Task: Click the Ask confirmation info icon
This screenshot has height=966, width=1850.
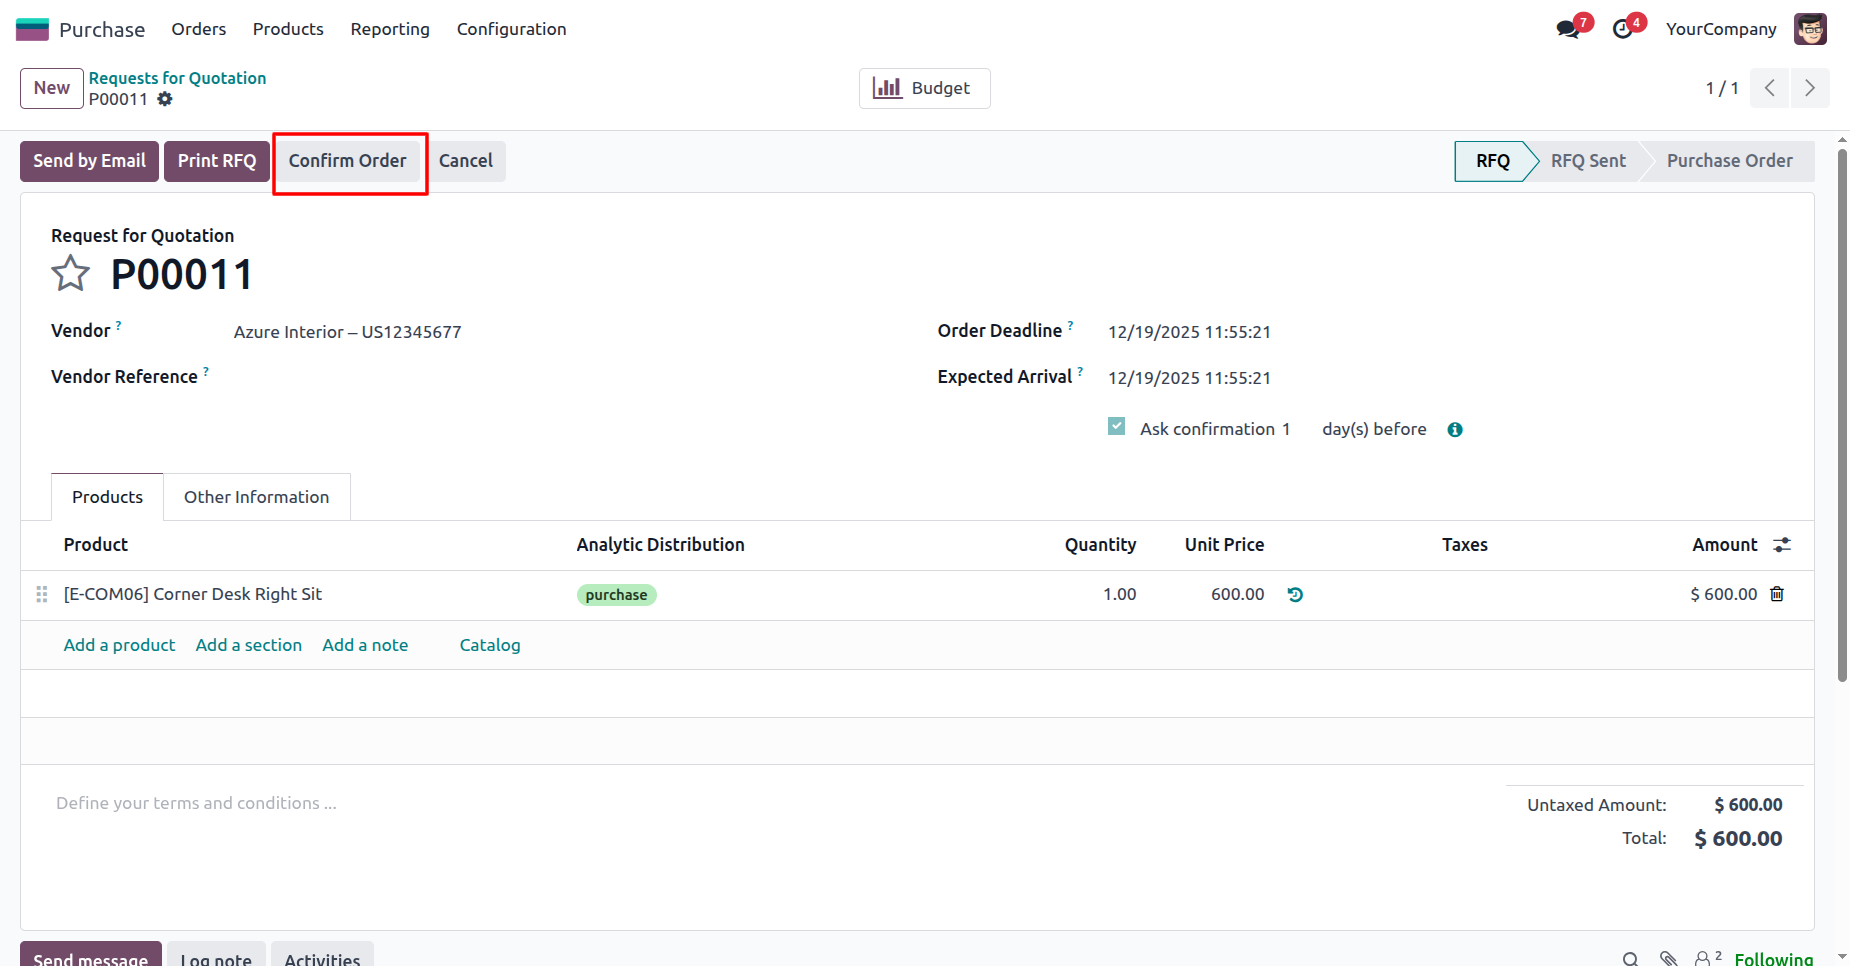Action: 1455,430
